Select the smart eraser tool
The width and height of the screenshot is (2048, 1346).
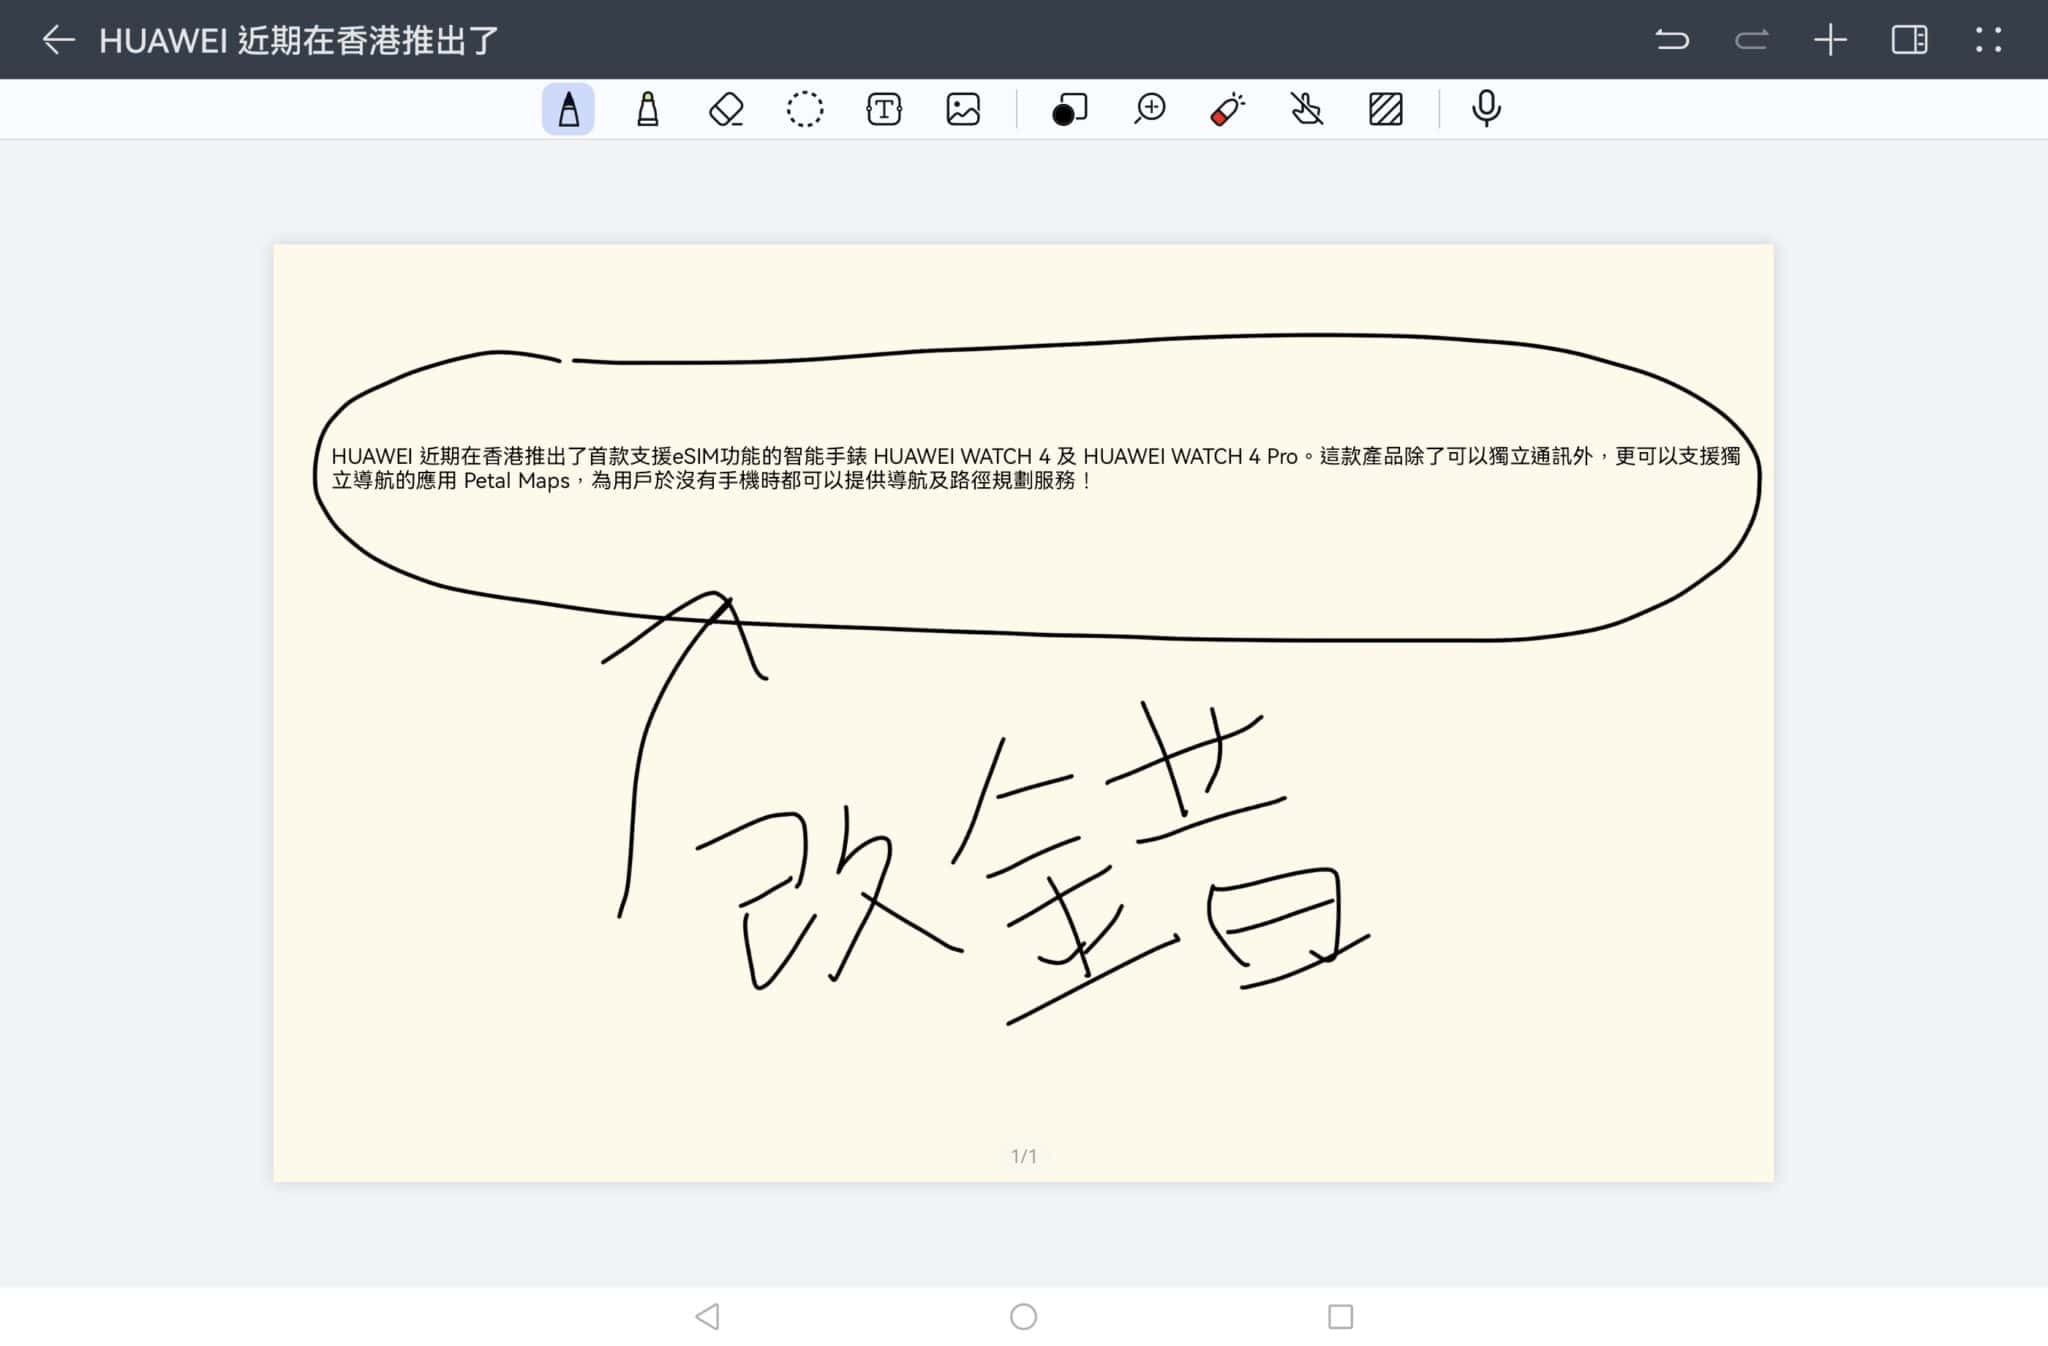point(1226,110)
